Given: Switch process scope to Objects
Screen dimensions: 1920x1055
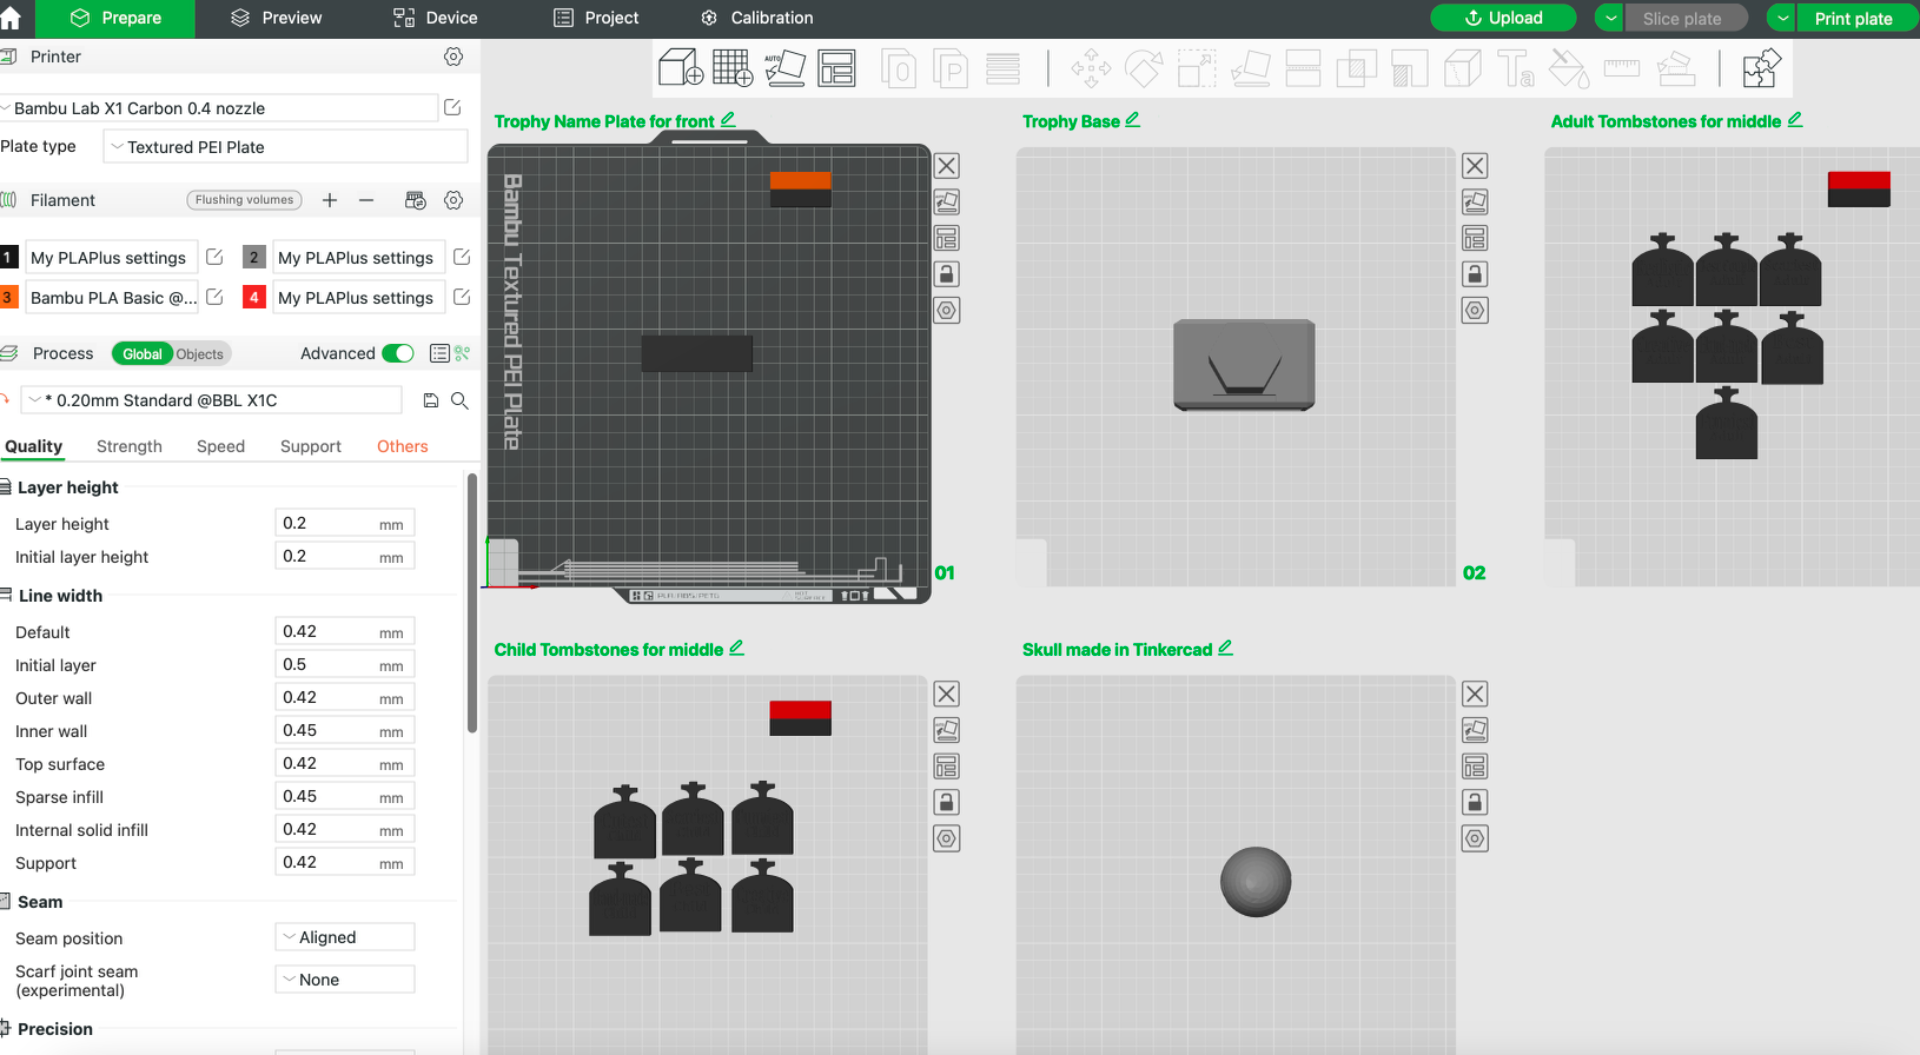Looking at the screenshot, I should (200, 354).
